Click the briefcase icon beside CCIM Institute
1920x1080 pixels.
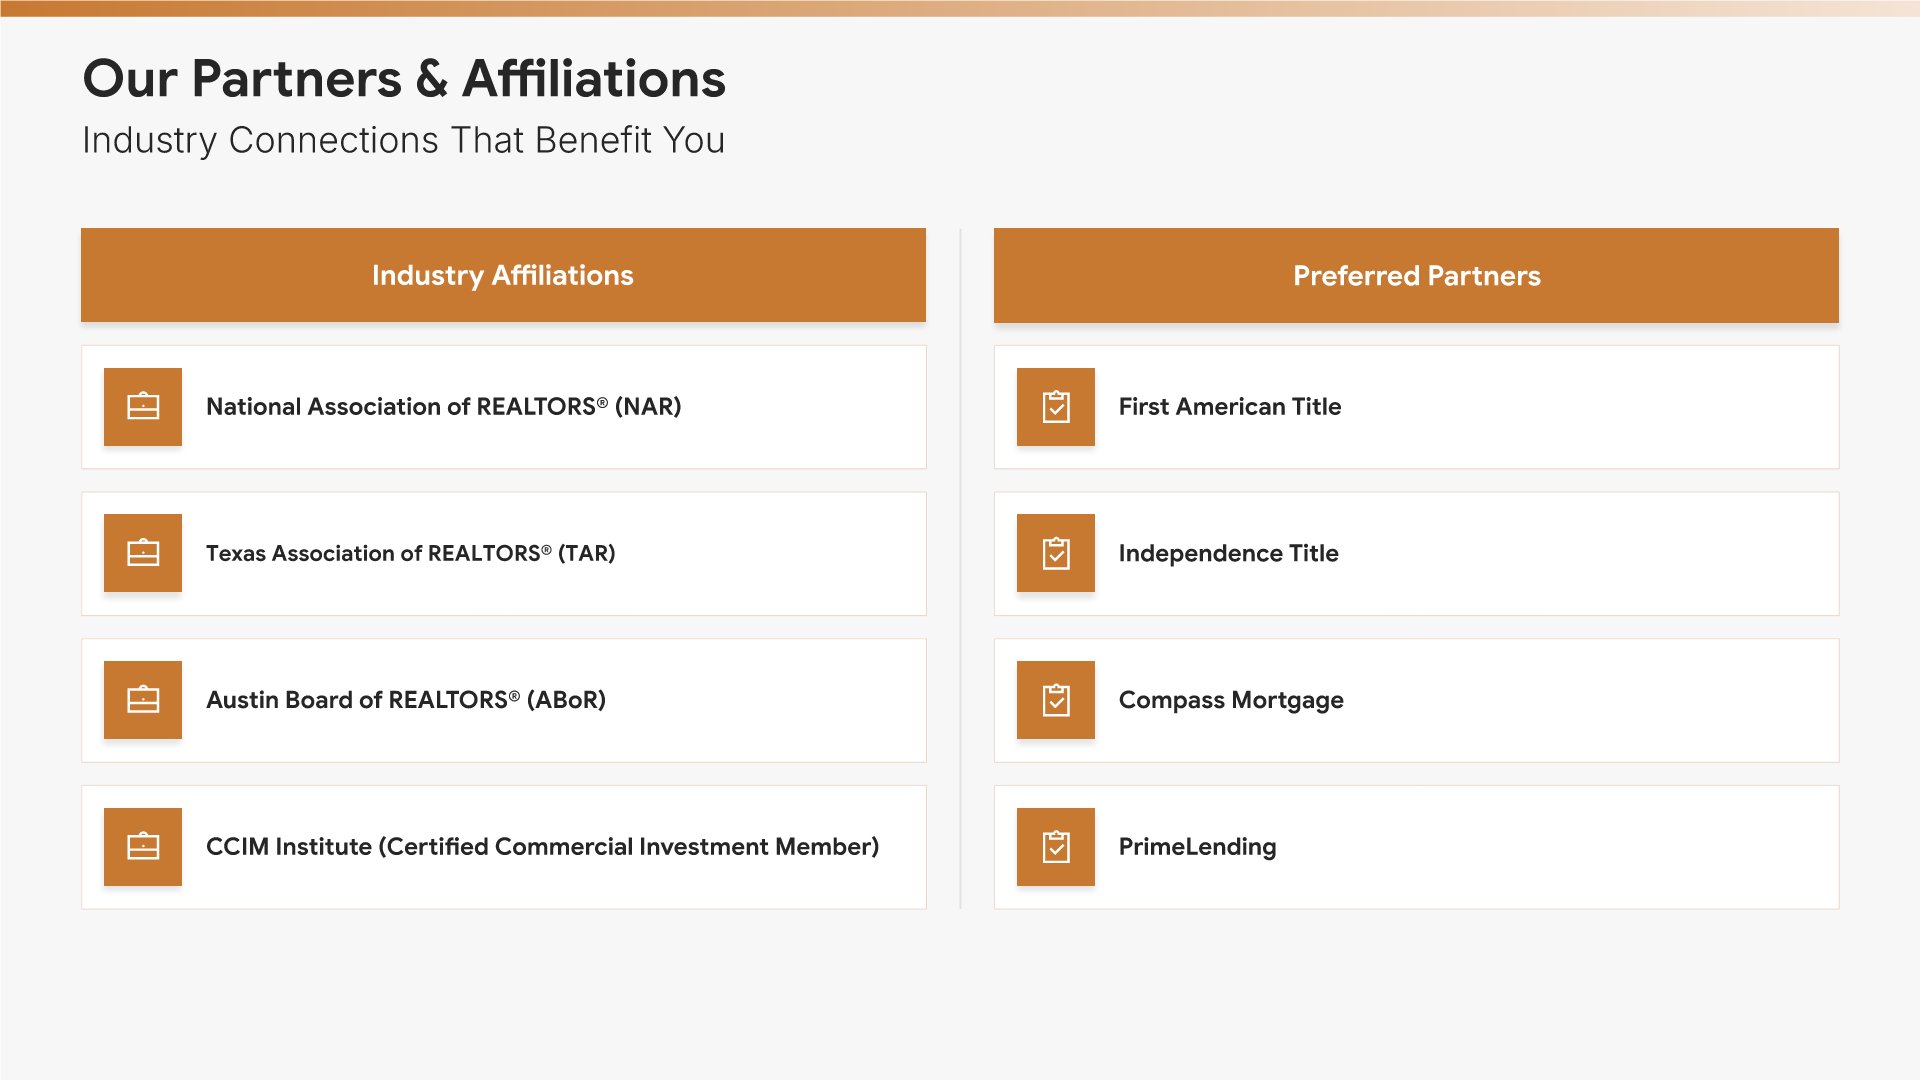(143, 847)
